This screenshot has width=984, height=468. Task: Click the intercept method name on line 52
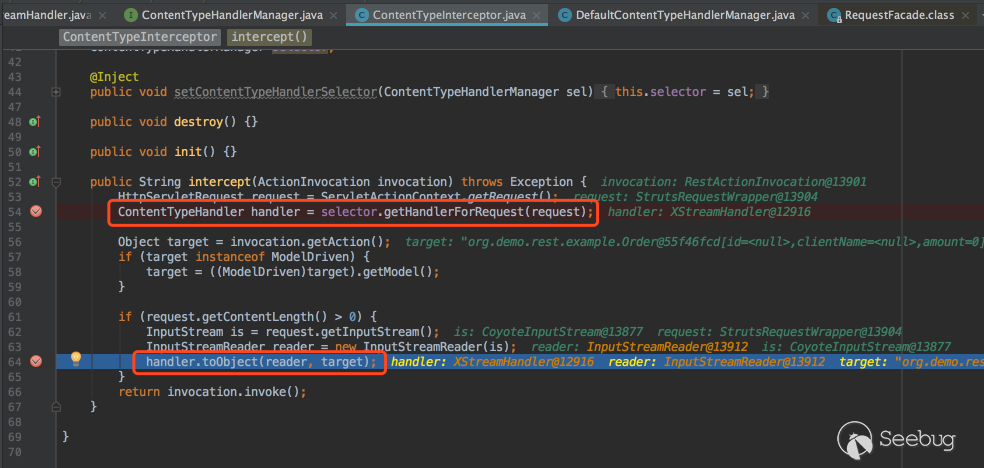[219, 182]
